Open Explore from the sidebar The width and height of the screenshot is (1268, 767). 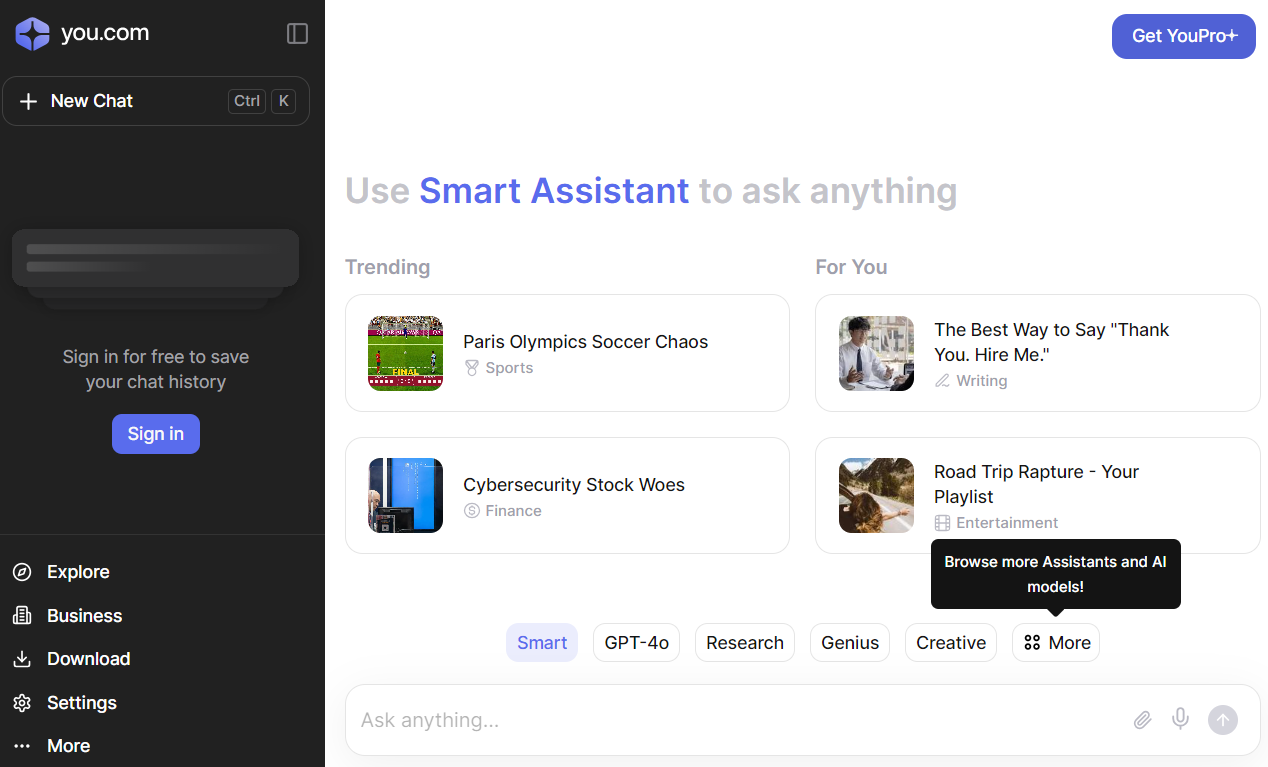(x=78, y=572)
